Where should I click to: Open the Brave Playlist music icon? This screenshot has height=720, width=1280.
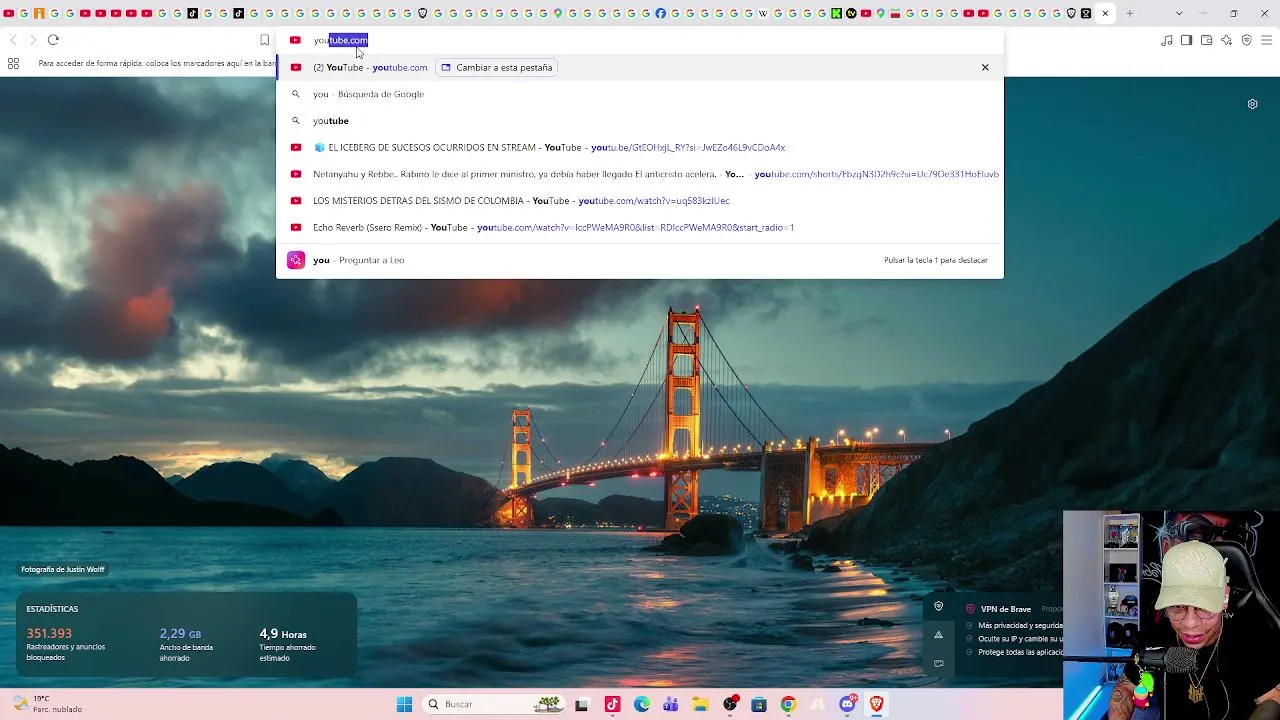click(x=1167, y=40)
